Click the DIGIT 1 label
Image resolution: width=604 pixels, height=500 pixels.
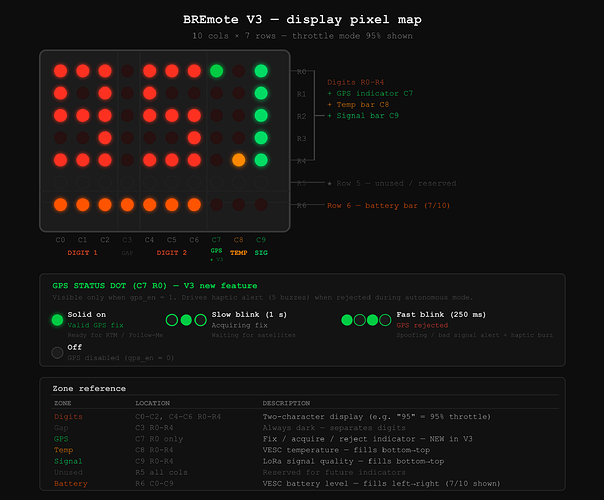[x=82, y=253]
